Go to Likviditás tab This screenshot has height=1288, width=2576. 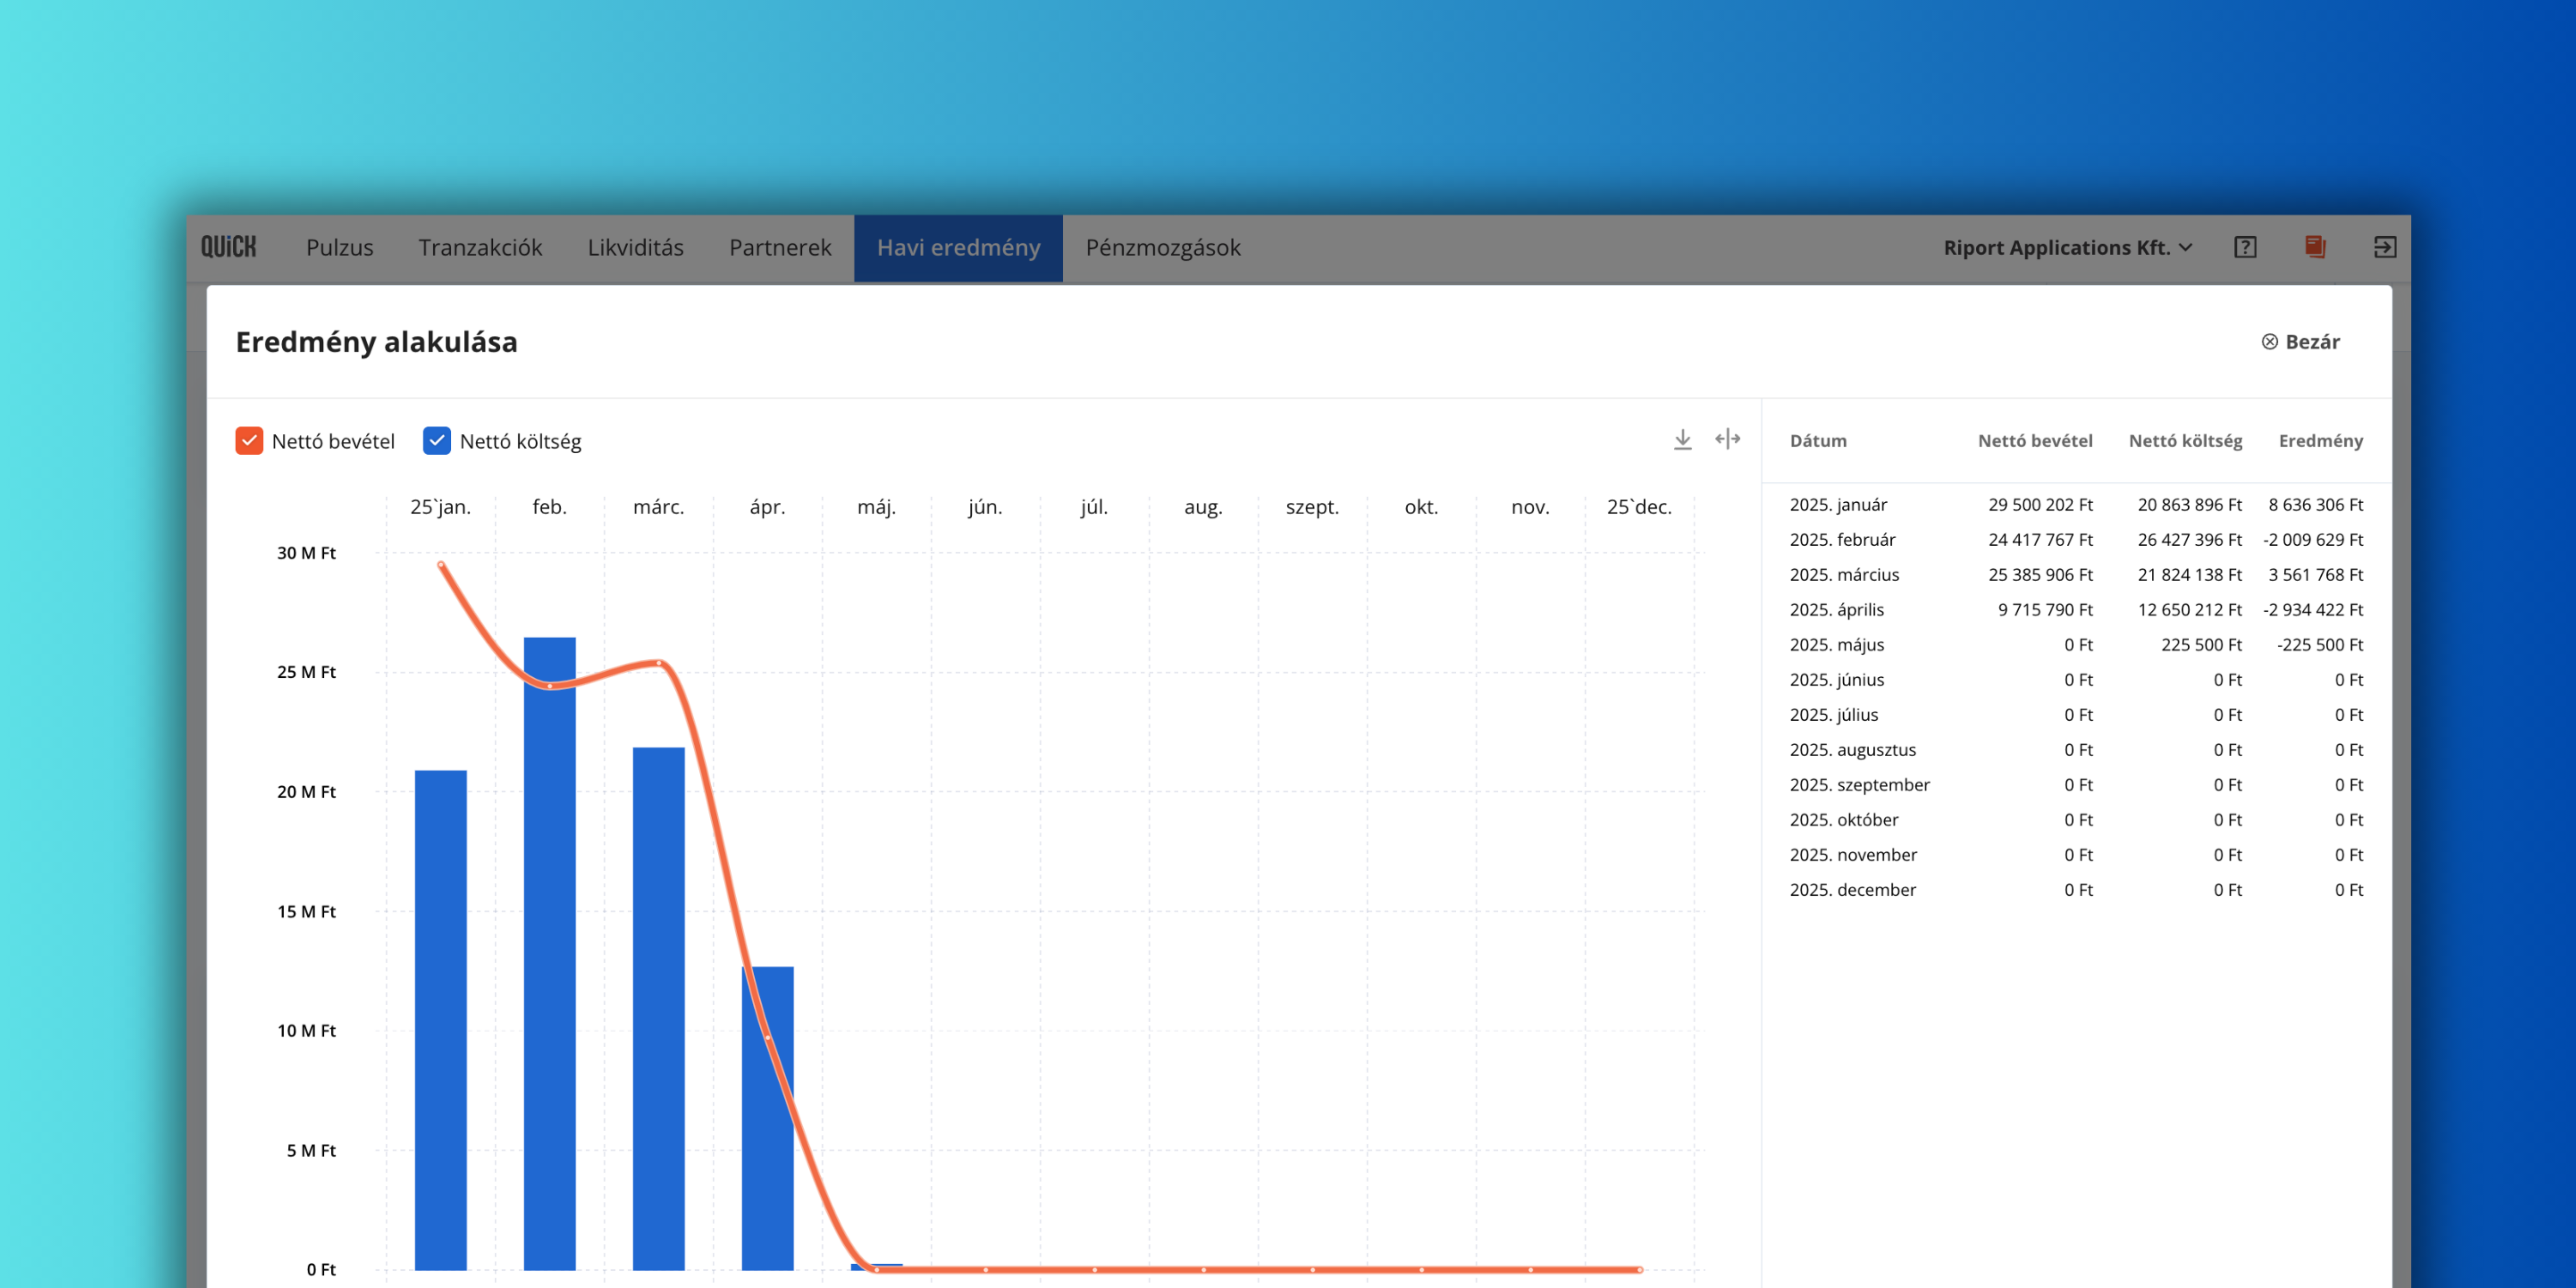636,247
